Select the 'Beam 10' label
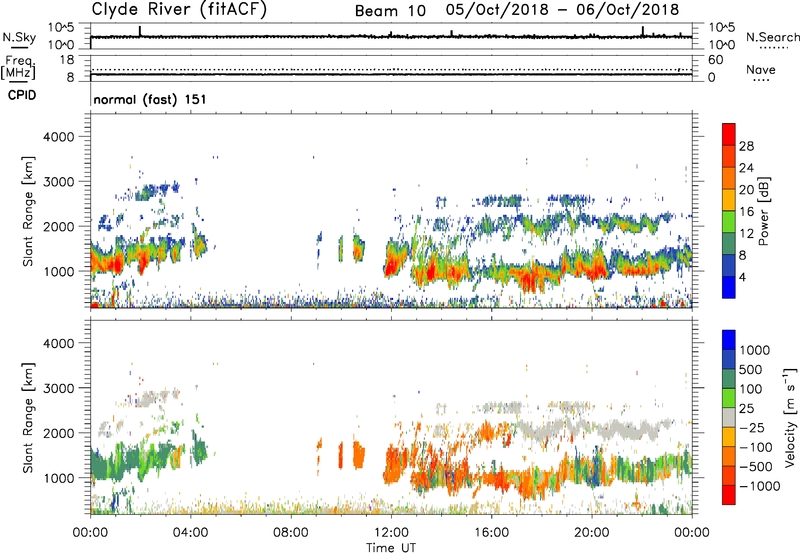 [x=390, y=11]
